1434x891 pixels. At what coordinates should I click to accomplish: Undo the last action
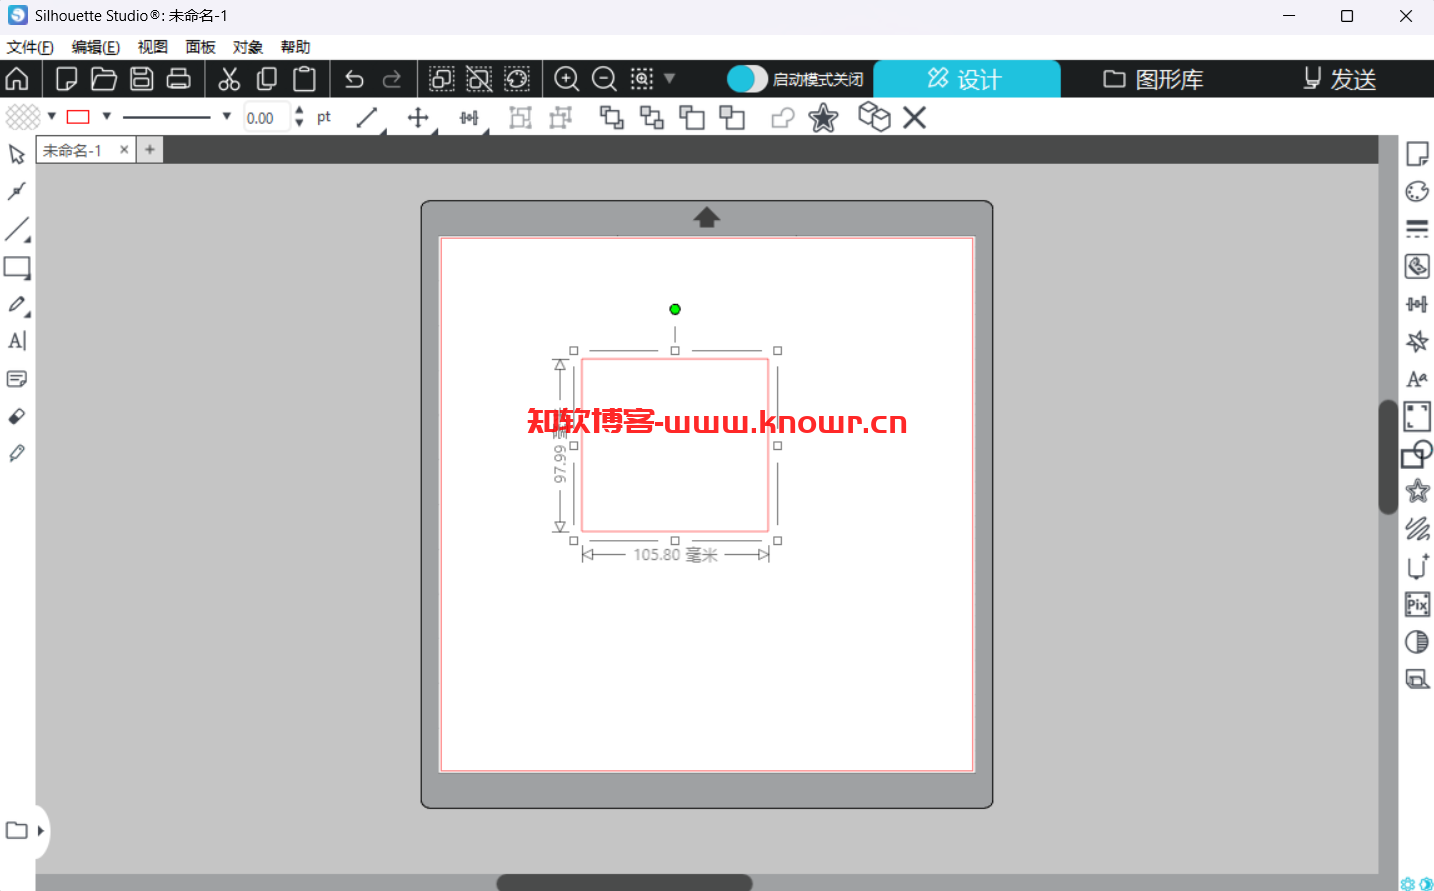coord(354,79)
